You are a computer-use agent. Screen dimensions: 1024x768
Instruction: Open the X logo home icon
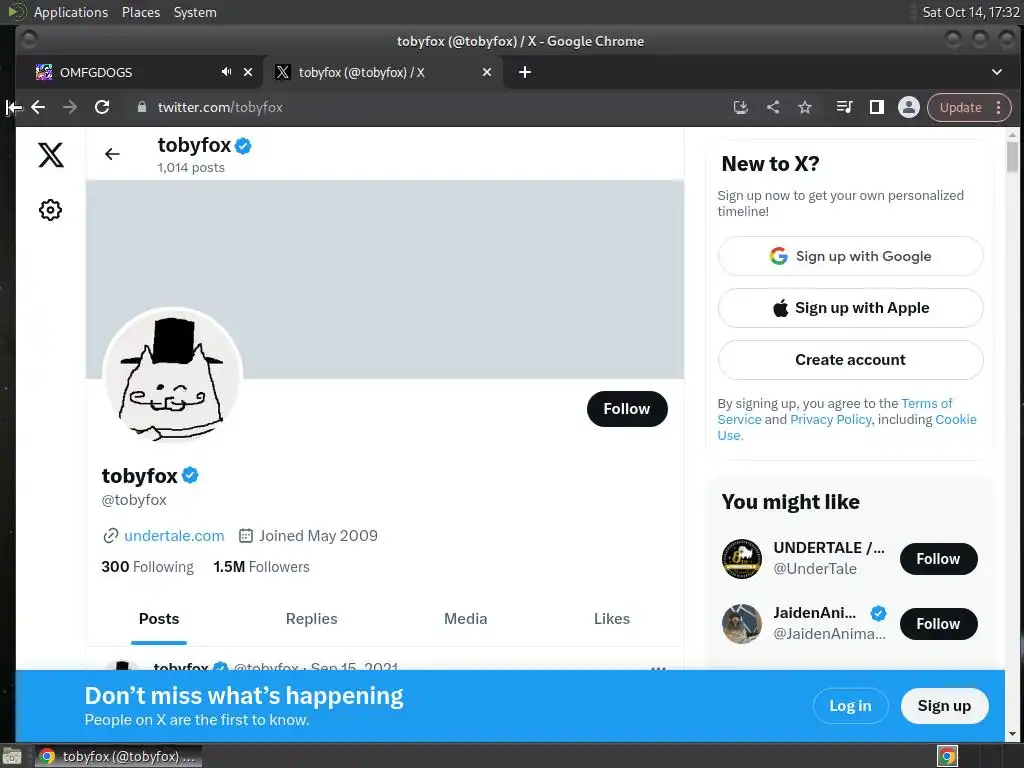point(50,155)
